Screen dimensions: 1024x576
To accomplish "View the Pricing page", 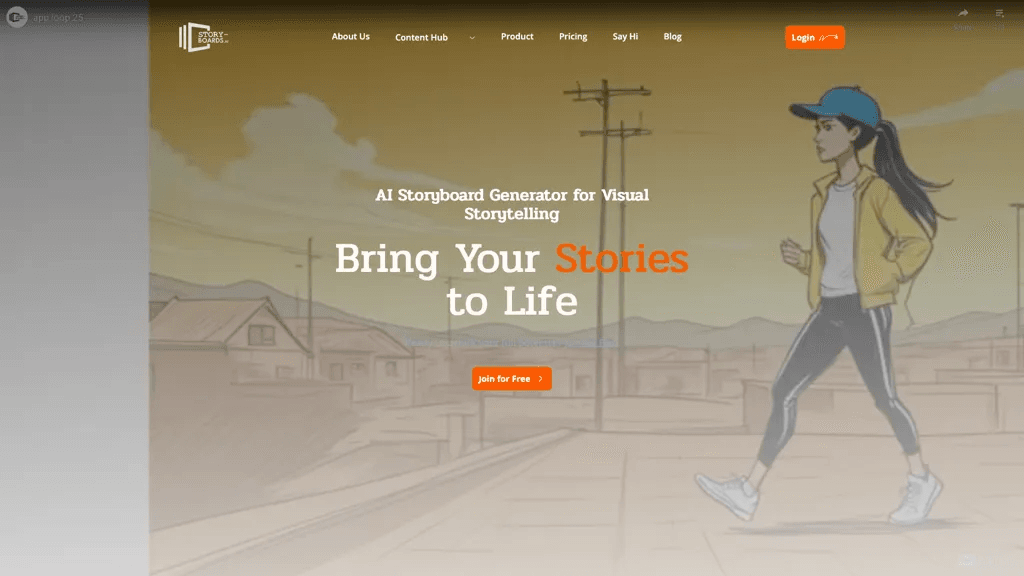I will tap(573, 37).
